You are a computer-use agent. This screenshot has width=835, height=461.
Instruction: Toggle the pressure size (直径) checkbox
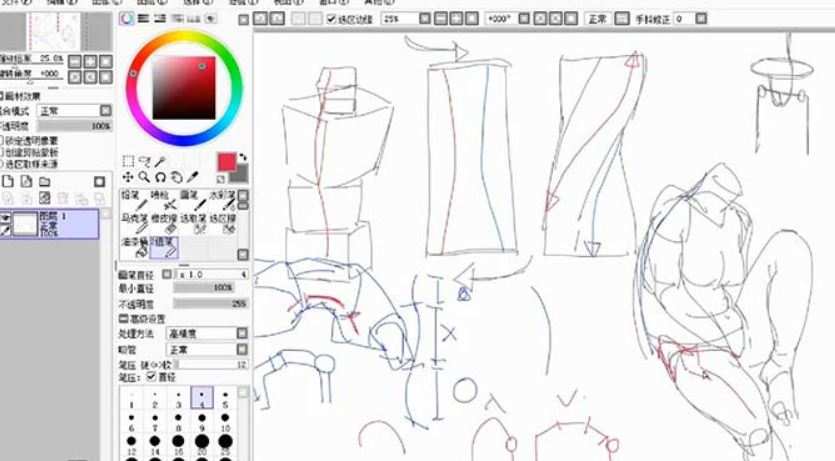pyautogui.click(x=152, y=377)
